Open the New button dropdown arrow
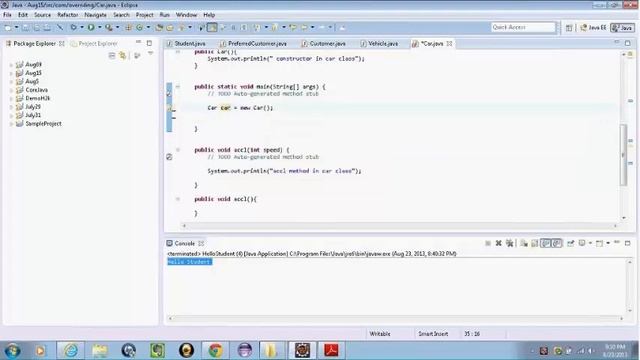This screenshot has height=360, width=640. [x=16, y=27]
